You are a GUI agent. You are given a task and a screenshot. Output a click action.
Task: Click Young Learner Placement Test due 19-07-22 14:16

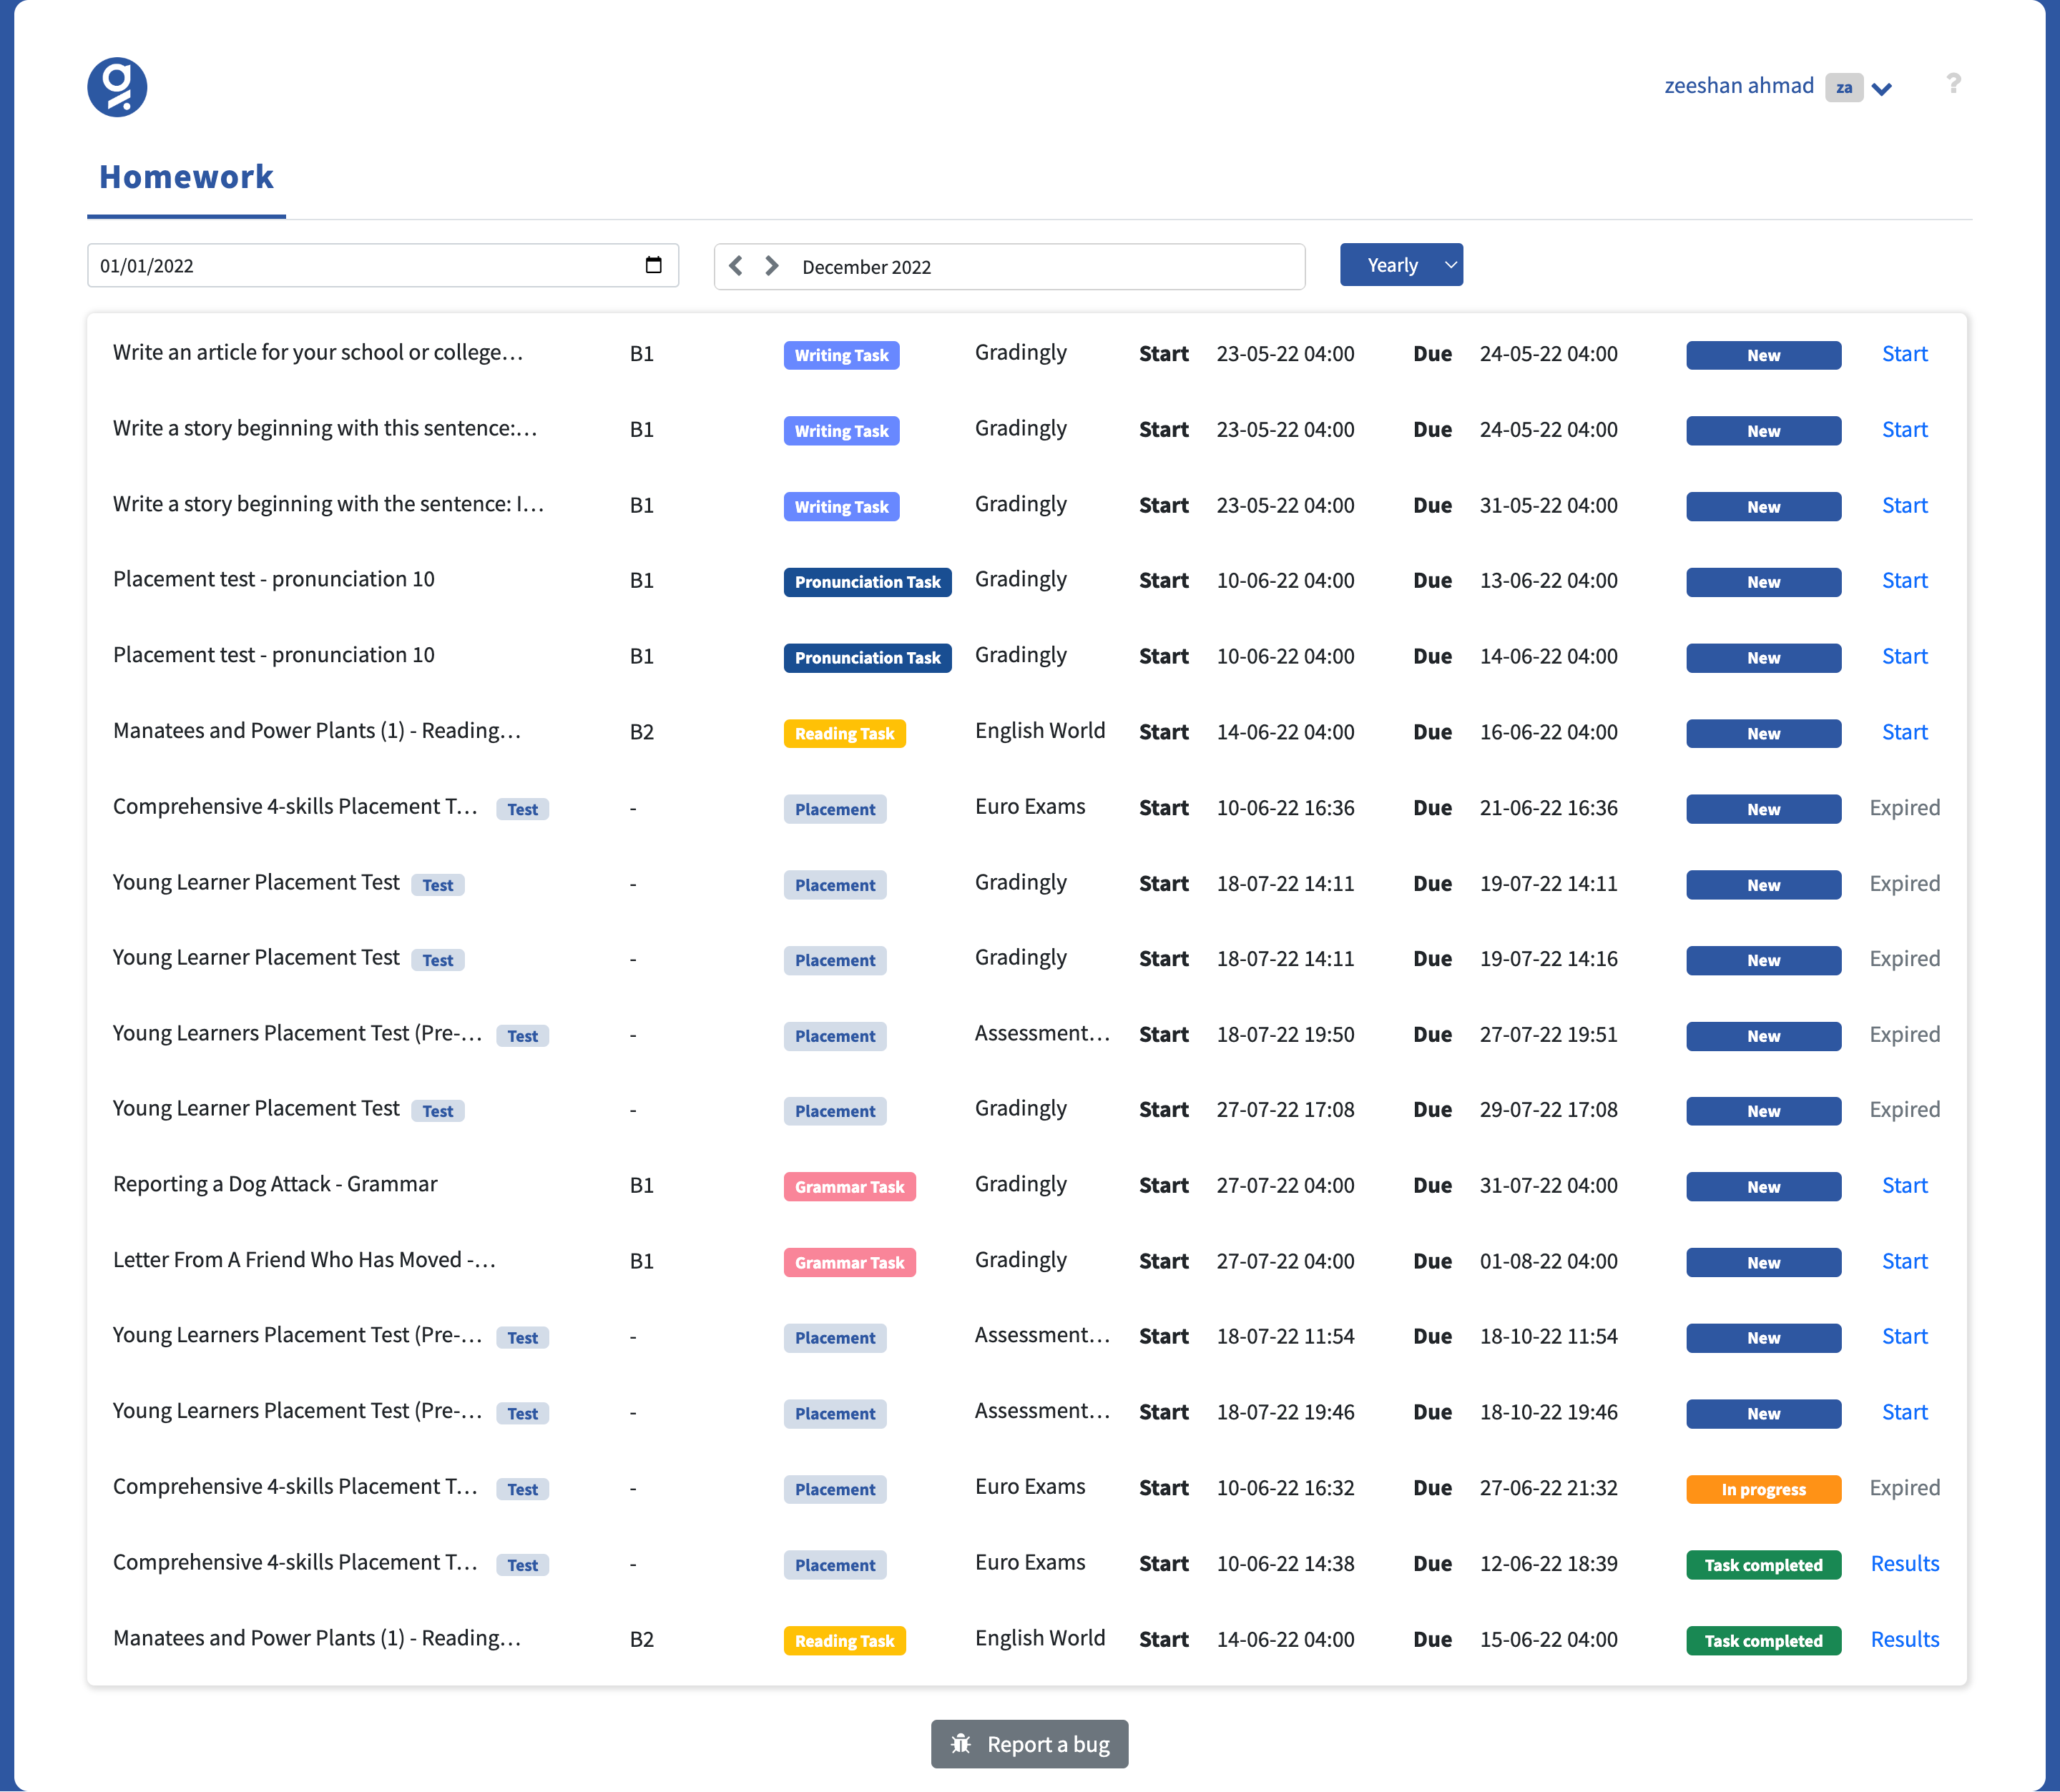(x=256, y=958)
